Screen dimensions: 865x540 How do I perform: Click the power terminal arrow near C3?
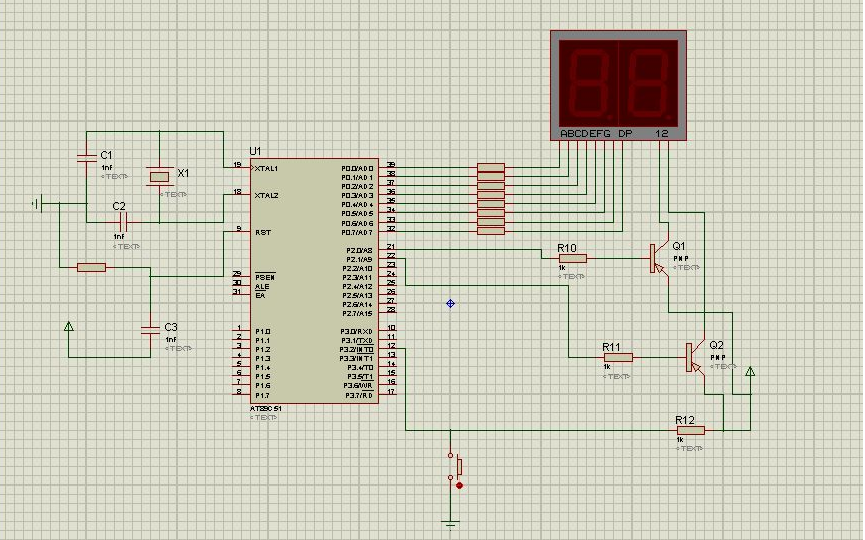tap(69, 327)
